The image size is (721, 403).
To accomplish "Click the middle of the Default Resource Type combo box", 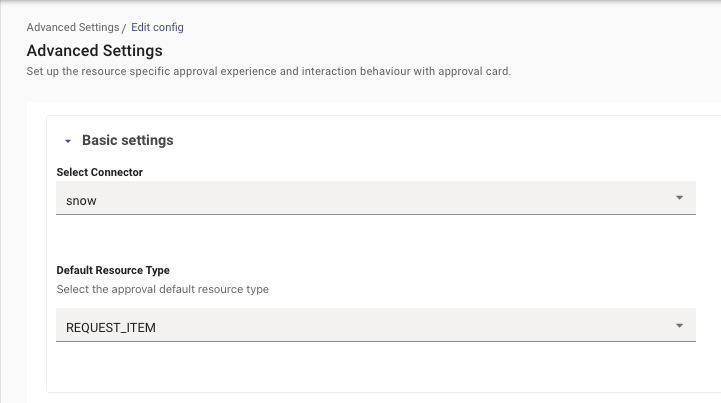I will point(376,325).
